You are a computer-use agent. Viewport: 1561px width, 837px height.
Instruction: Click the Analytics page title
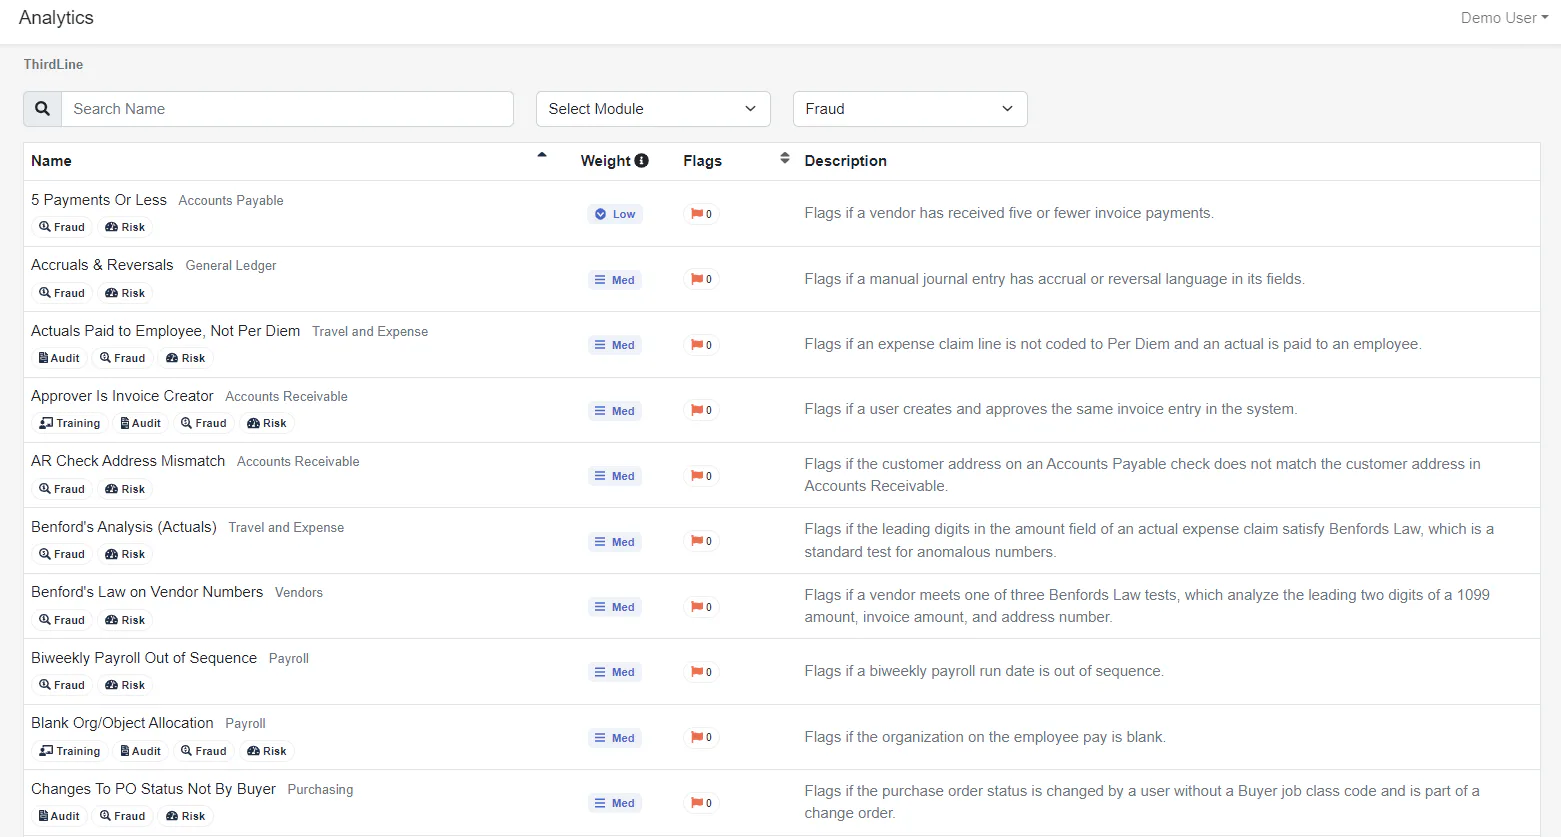(56, 18)
